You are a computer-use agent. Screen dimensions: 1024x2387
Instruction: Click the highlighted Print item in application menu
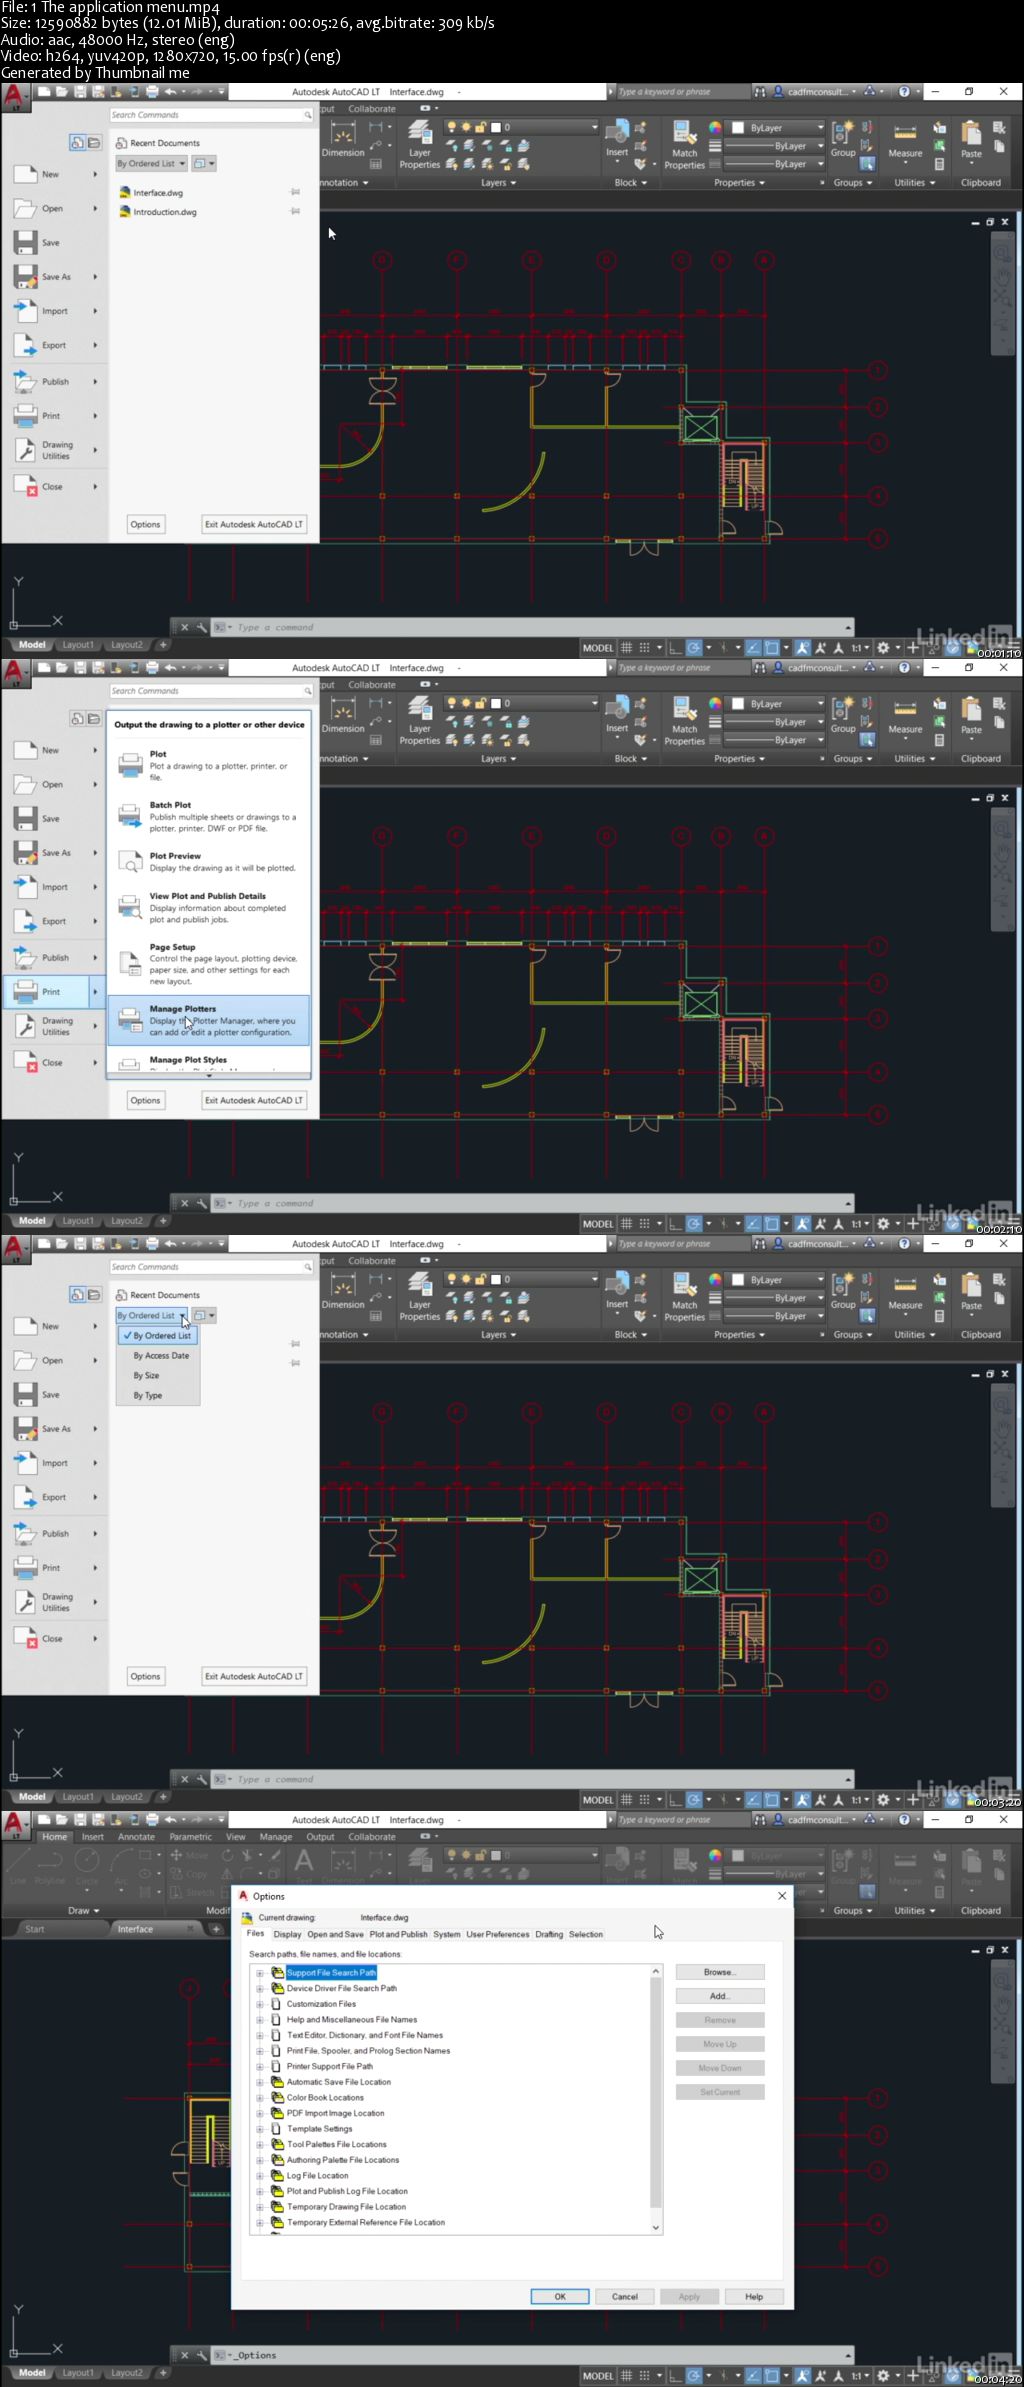coord(54,992)
